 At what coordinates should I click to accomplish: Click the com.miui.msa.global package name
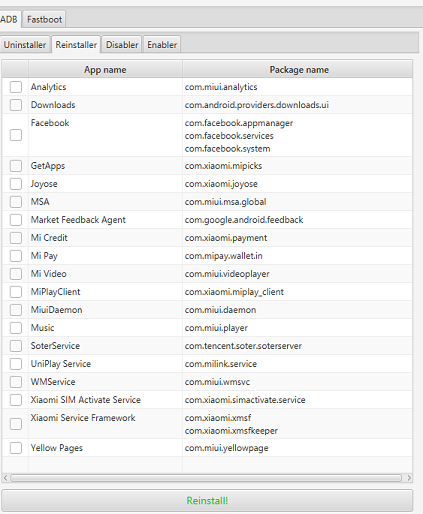(x=225, y=202)
